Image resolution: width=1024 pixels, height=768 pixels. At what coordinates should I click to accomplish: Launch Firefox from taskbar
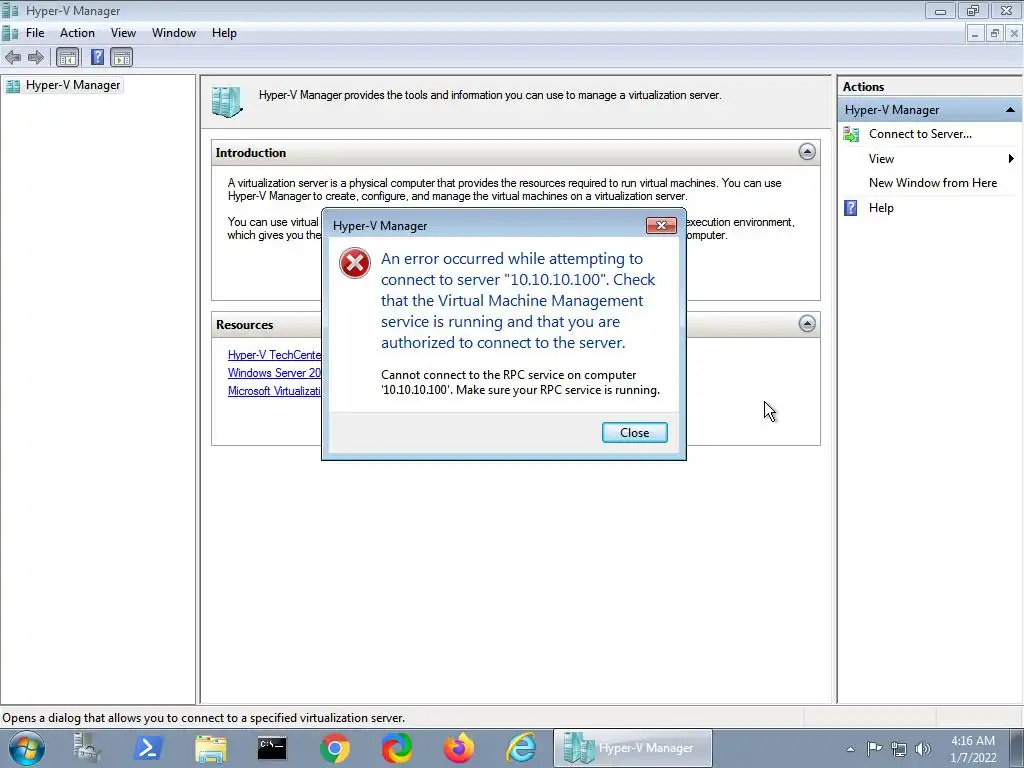pyautogui.click(x=458, y=748)
